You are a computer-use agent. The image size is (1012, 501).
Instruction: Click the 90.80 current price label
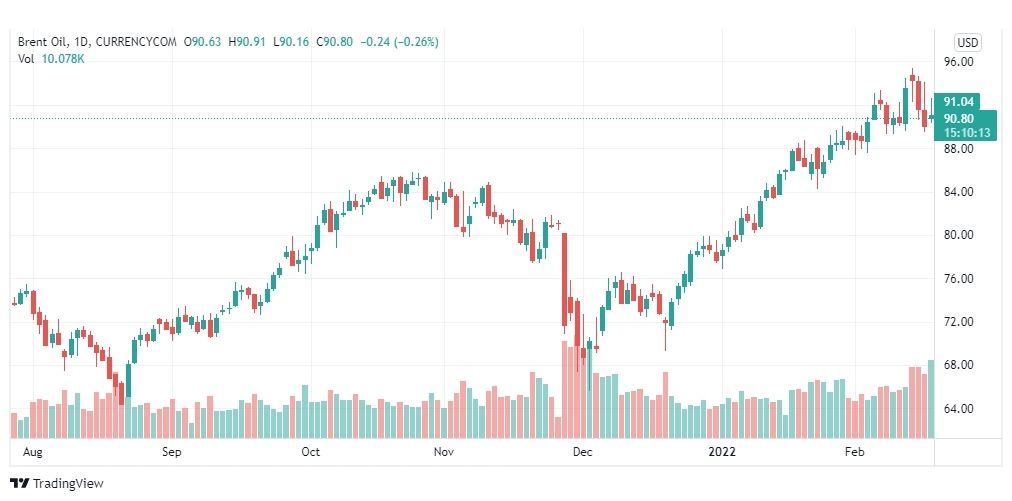pyautogui.click(x=958, y=119)
